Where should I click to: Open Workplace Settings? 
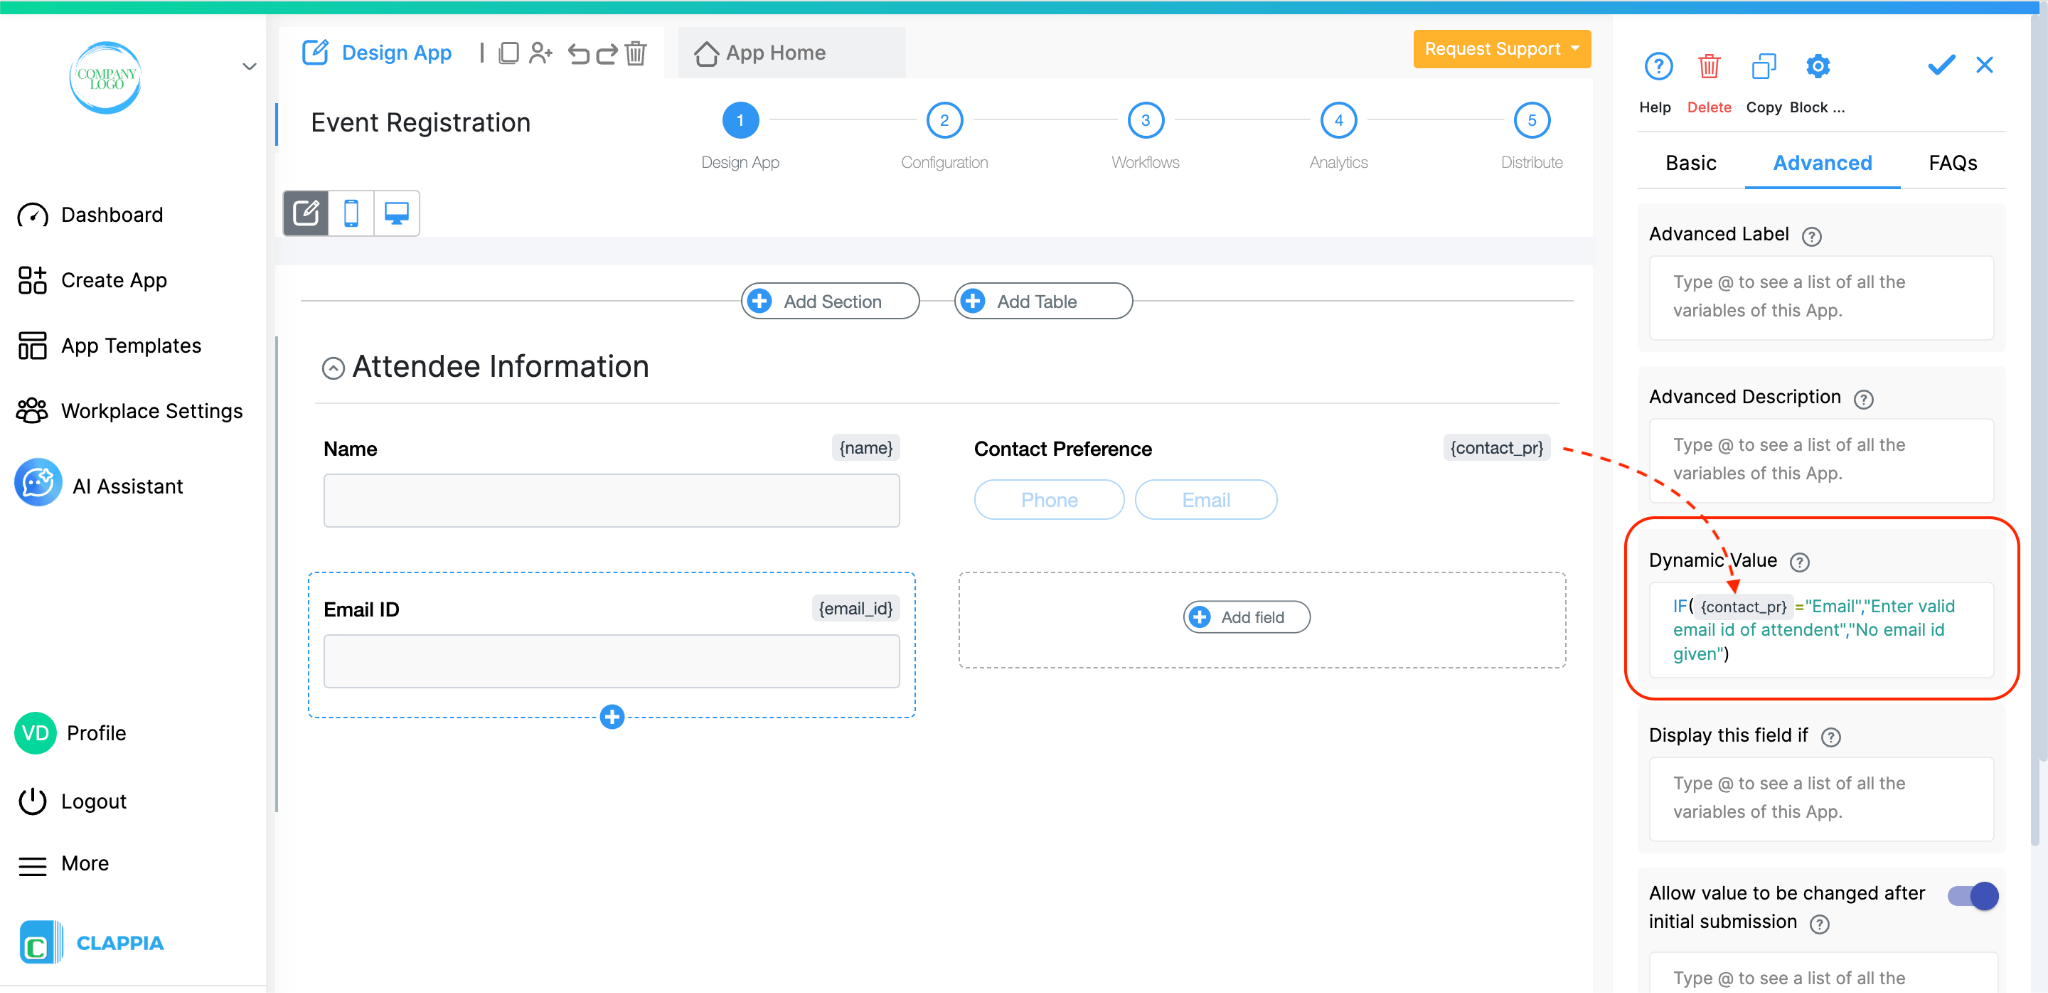(130, 411)
